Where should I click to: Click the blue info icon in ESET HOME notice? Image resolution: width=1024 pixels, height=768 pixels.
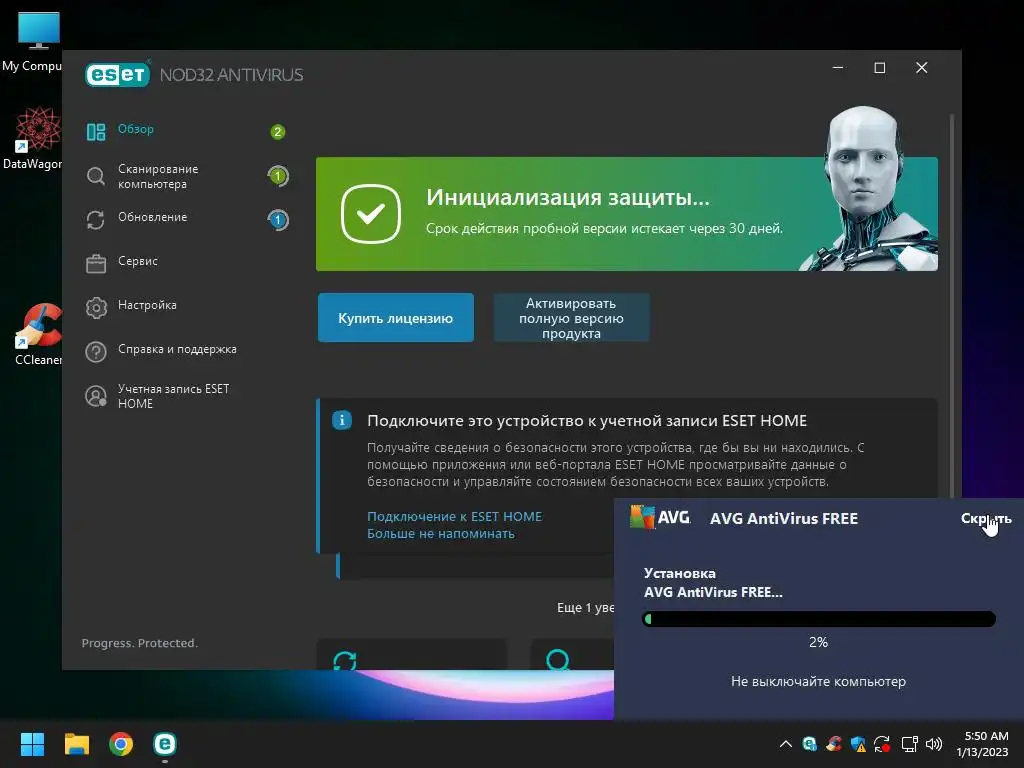tap(342, 420)
